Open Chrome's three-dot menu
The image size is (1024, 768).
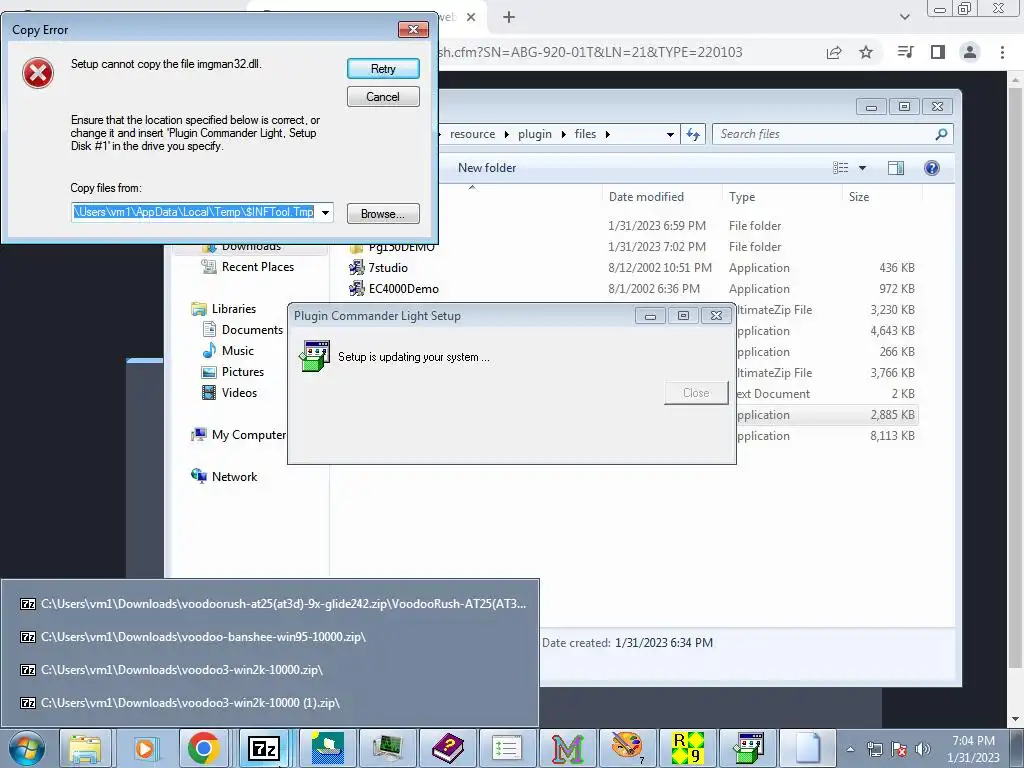click(x=1002, y=52)
